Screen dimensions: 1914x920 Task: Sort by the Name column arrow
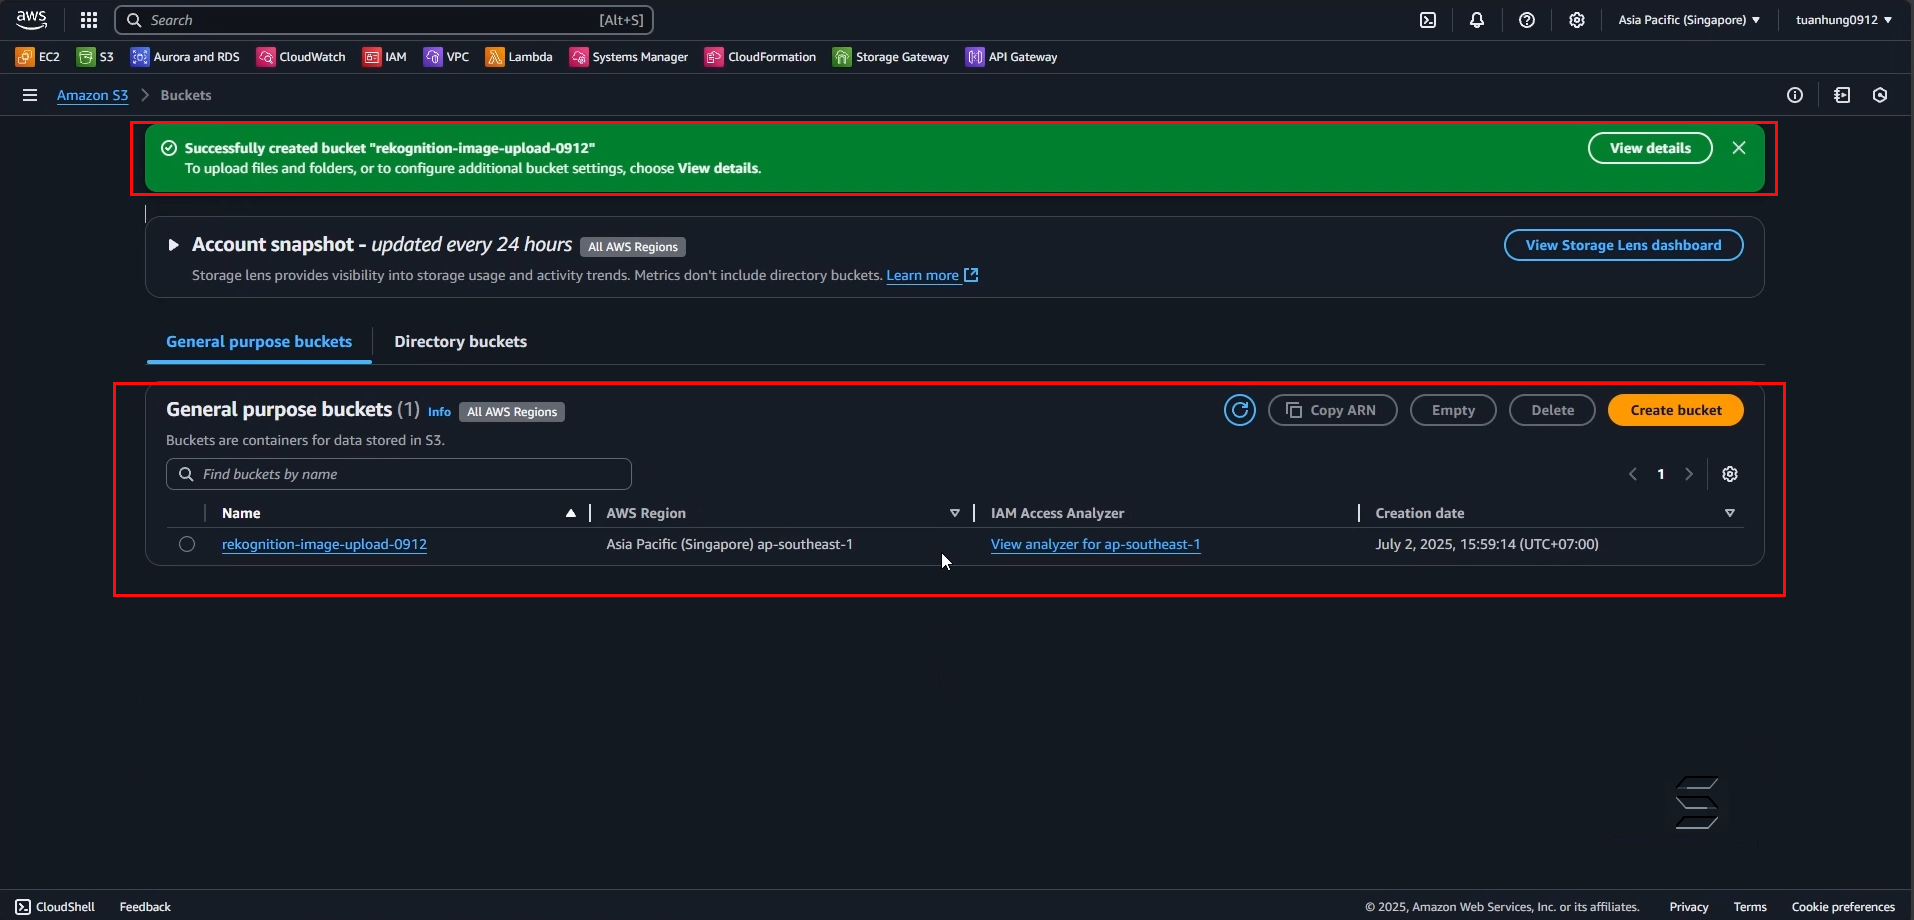point(571,513)
